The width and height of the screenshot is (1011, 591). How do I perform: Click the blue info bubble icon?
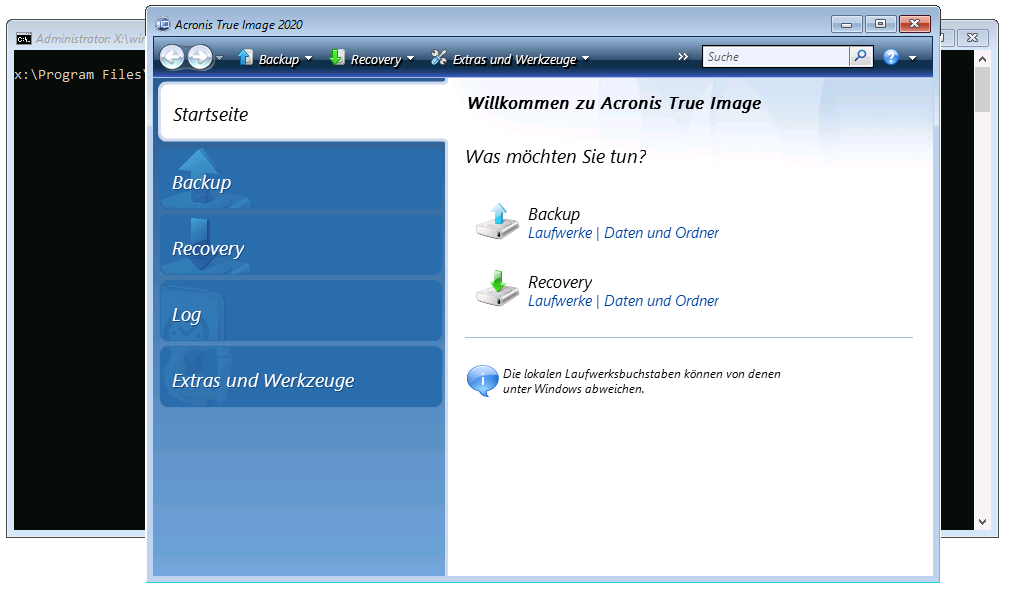click(x=482, y=380)
